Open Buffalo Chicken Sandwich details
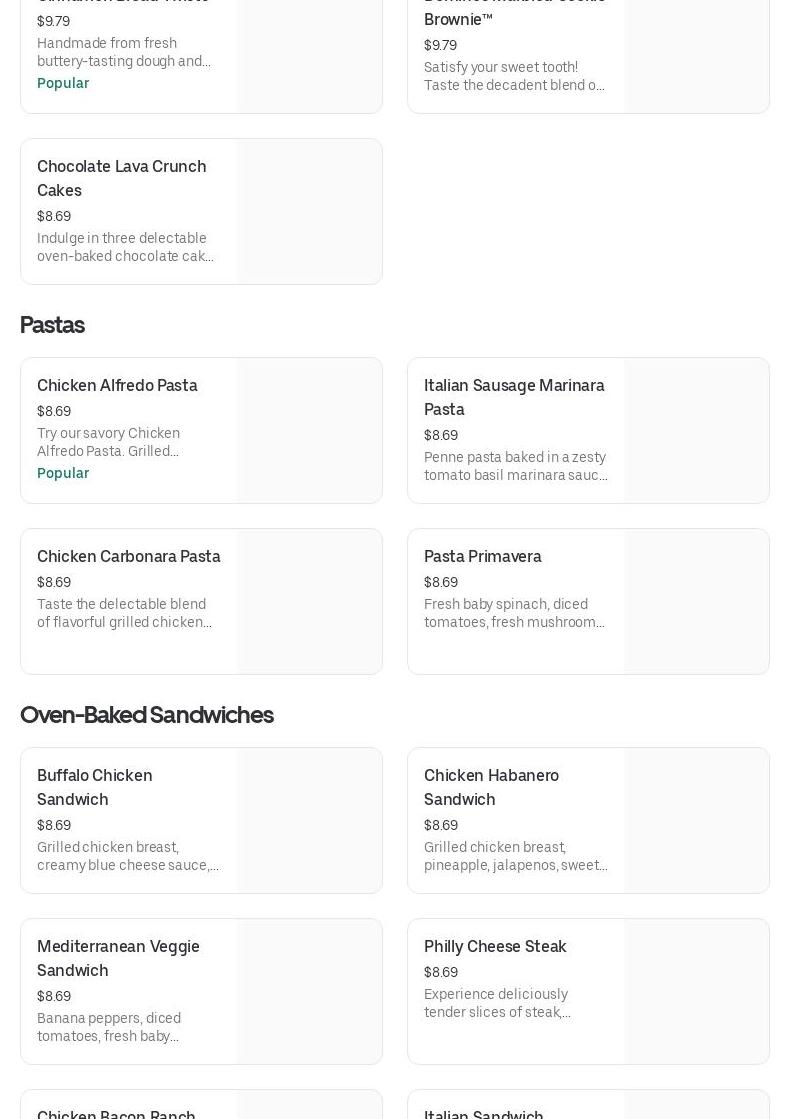 (x=95, y=787)
